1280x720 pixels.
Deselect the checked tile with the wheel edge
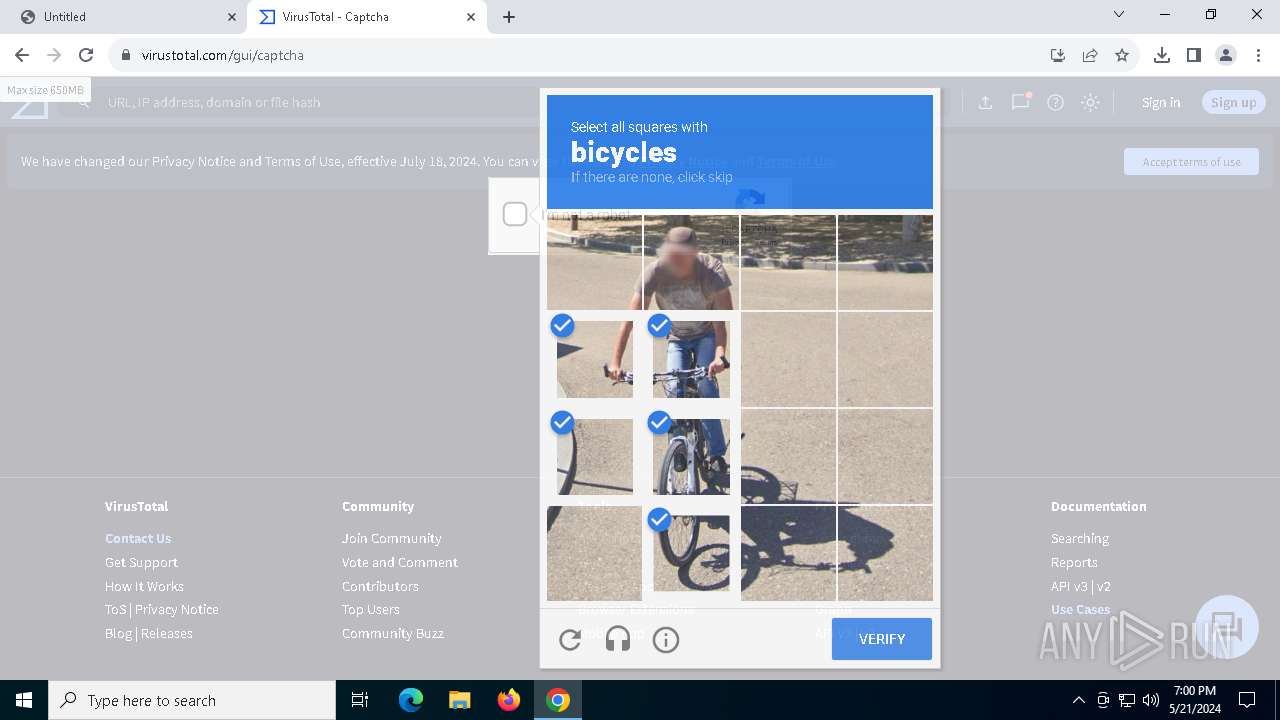tap(594, 456)
